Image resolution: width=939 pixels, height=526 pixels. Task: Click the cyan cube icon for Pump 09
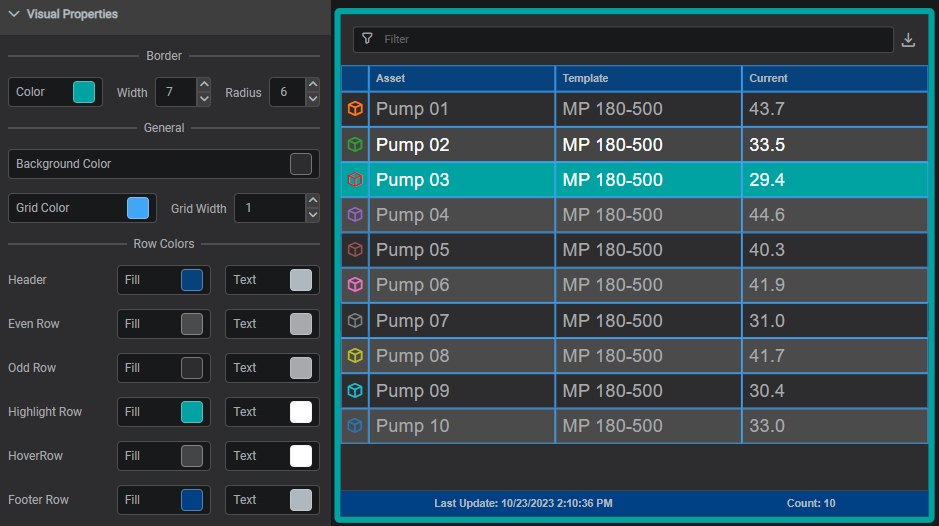click(x=355, y=391)
